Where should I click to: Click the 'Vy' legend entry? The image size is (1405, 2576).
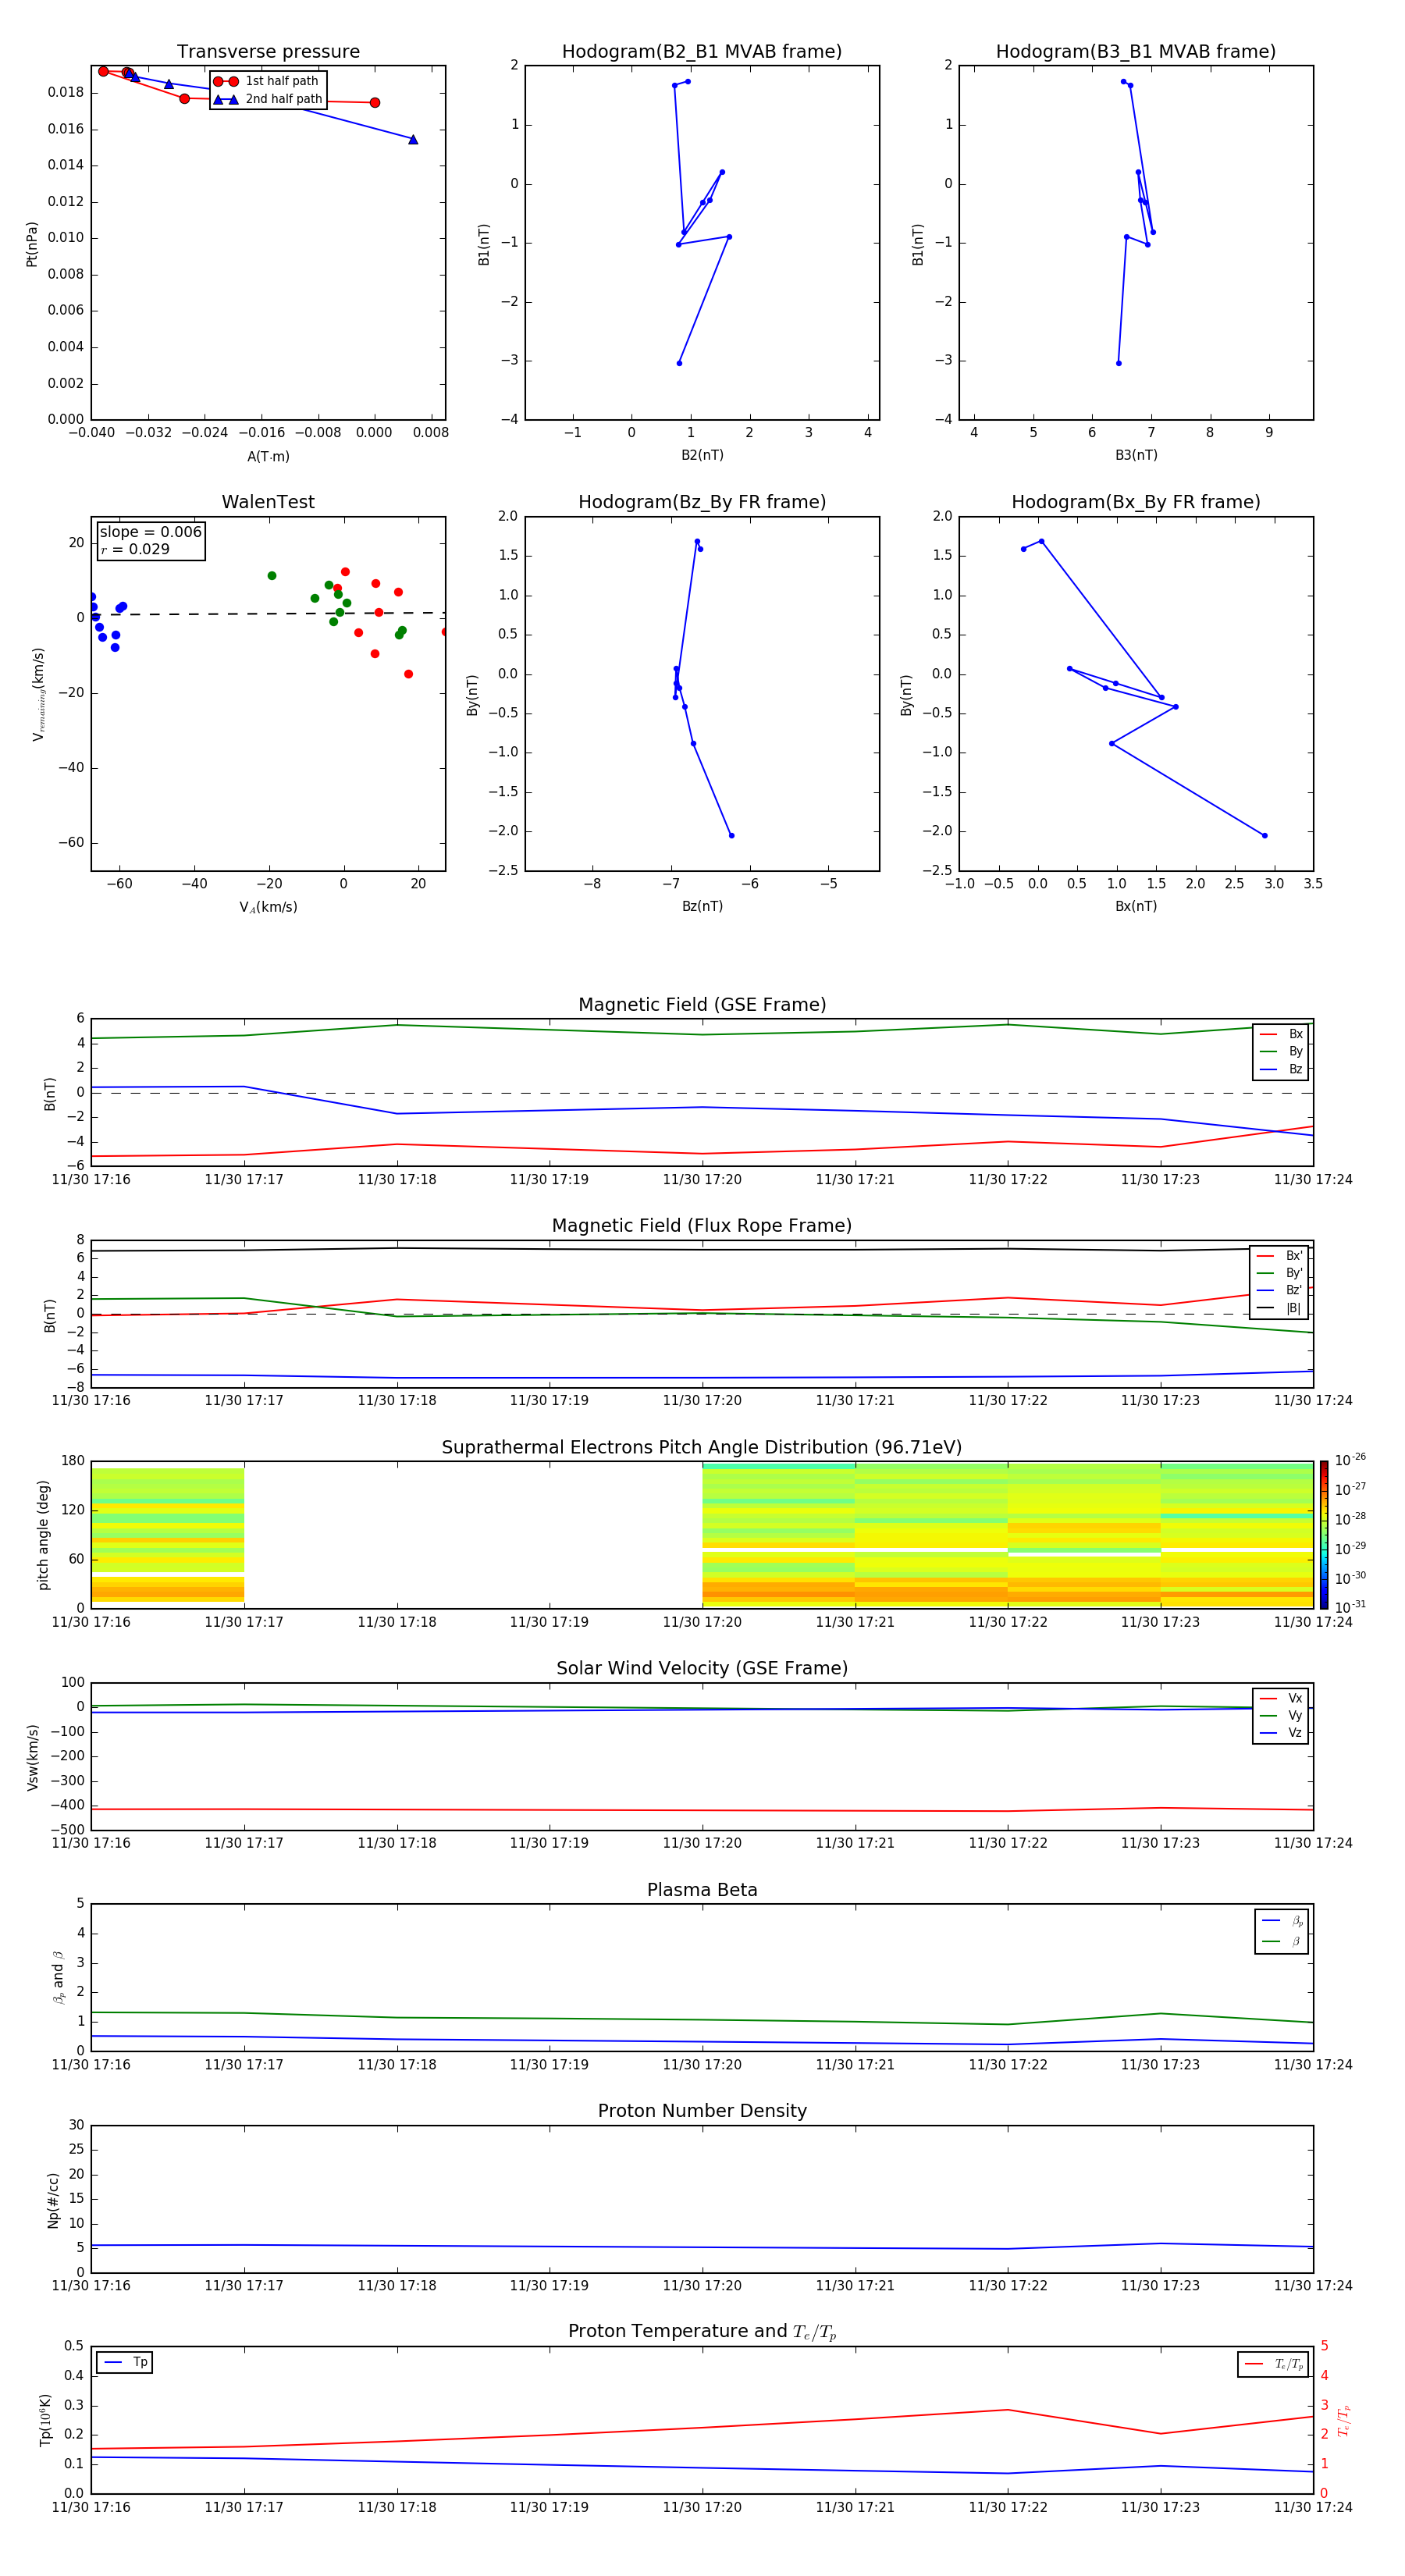pyautogui.click(x=1282, y=1716)
